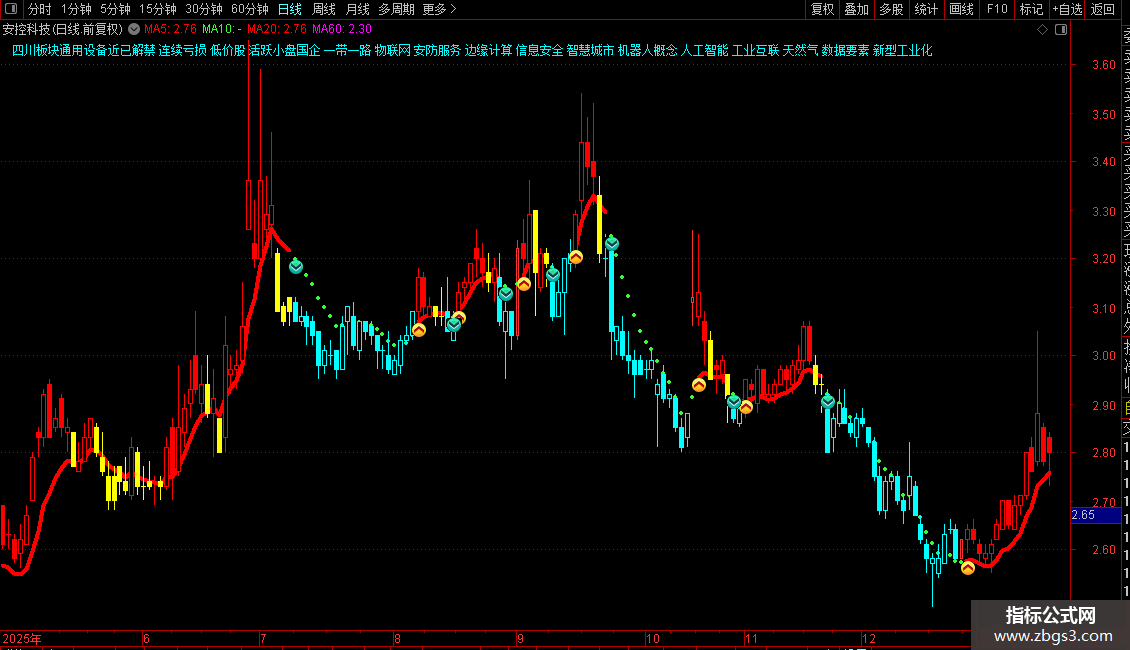Screen dimensions: 1130x650
Task: Click the 3.00 price axis label
Action: [x=1104, y=356]
